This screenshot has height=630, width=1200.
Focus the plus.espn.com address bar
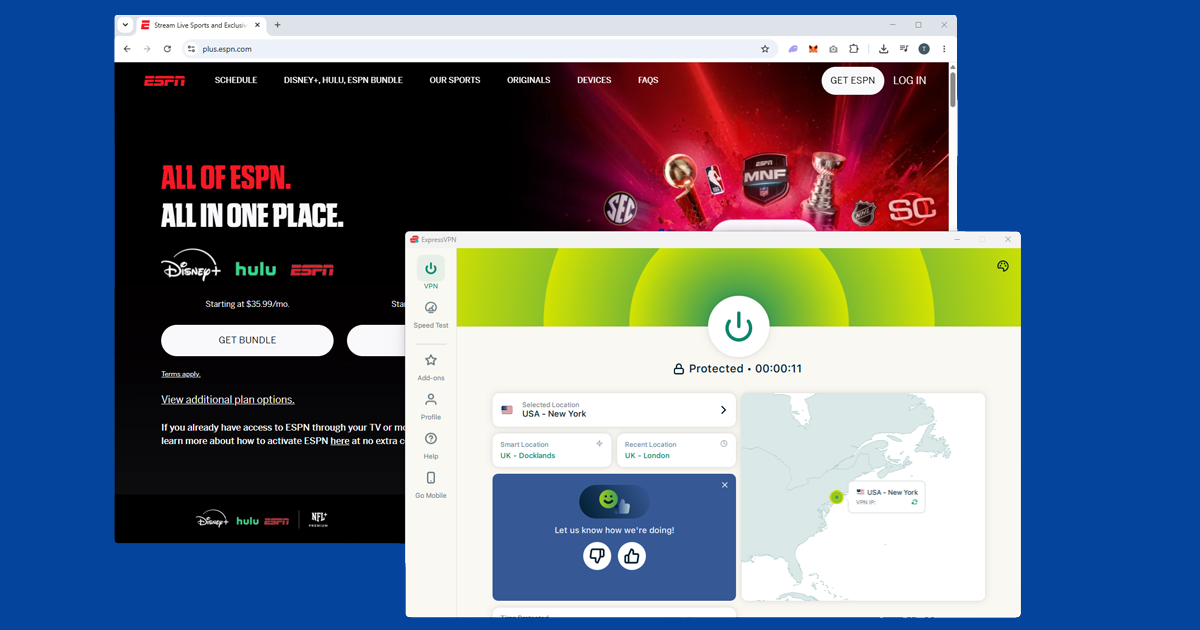pyautogui.click(x=480, y=48)
